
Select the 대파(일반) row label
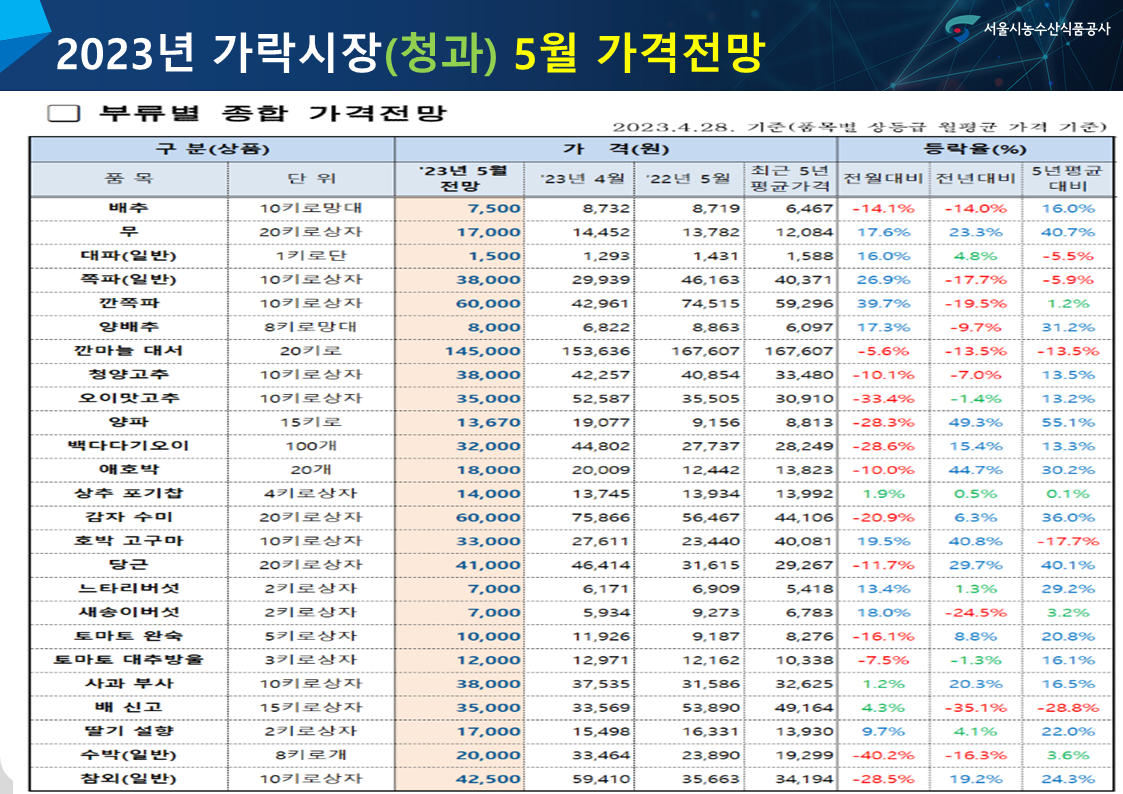(x=129, y=256)
